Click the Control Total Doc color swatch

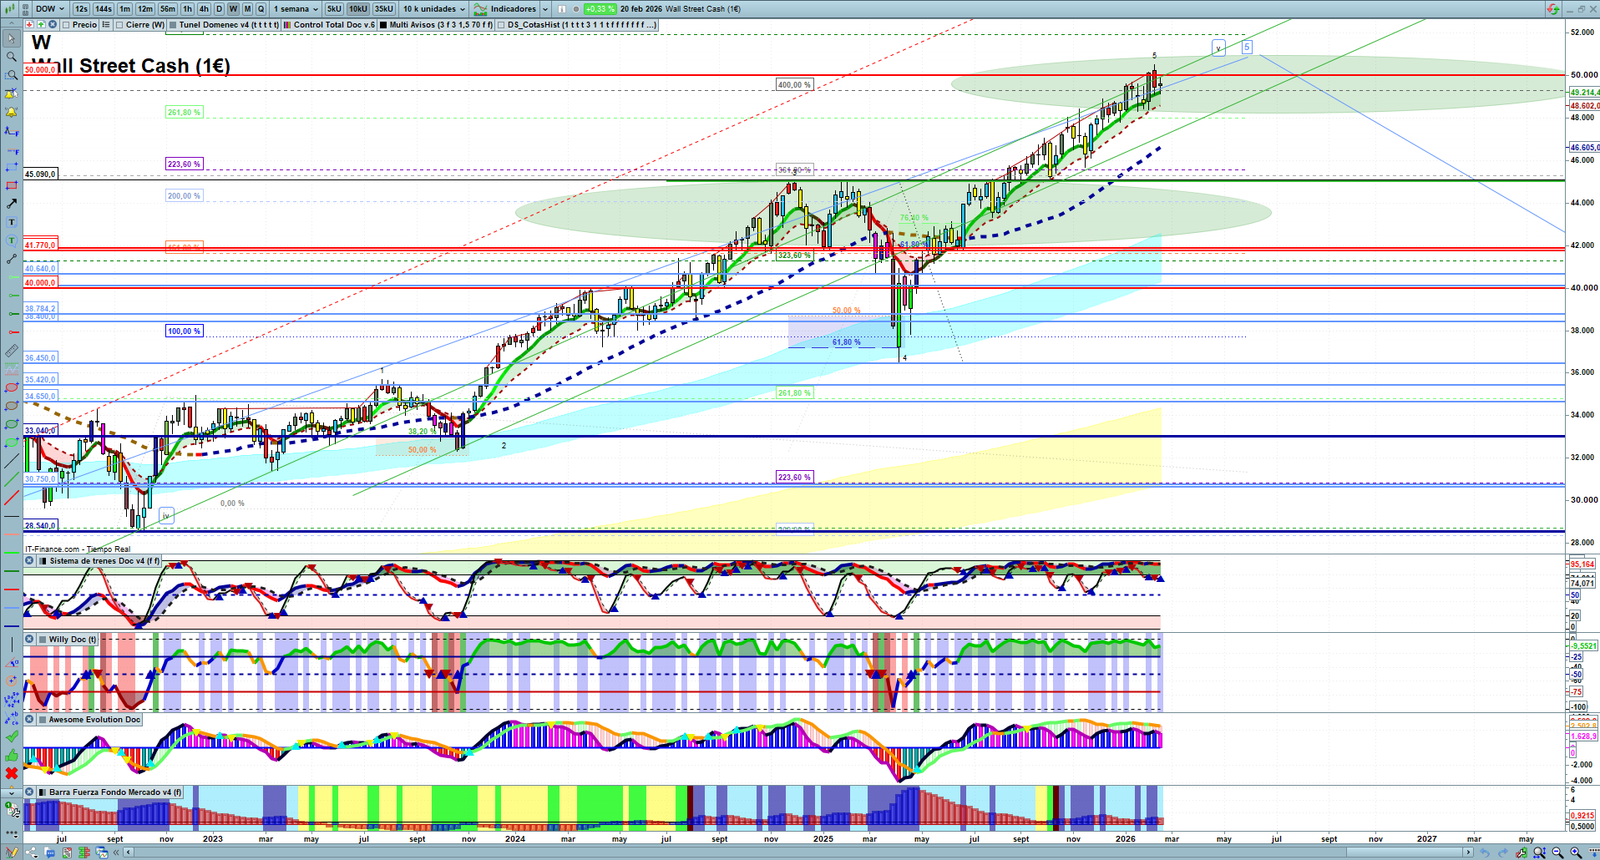(x=288, y=25)
